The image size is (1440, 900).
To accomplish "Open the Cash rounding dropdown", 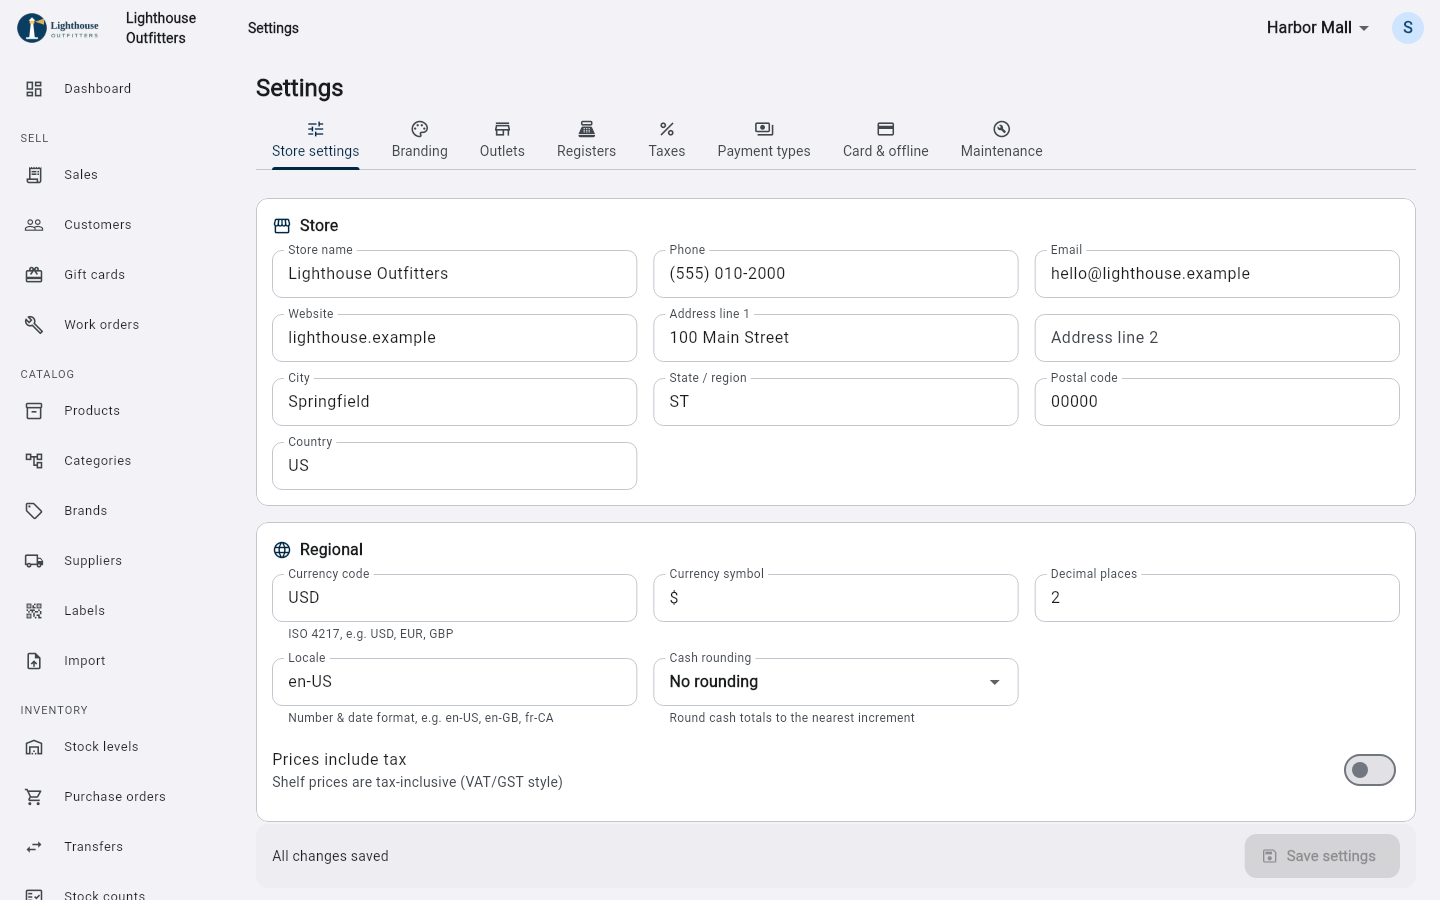I will (x=836, y=682).
